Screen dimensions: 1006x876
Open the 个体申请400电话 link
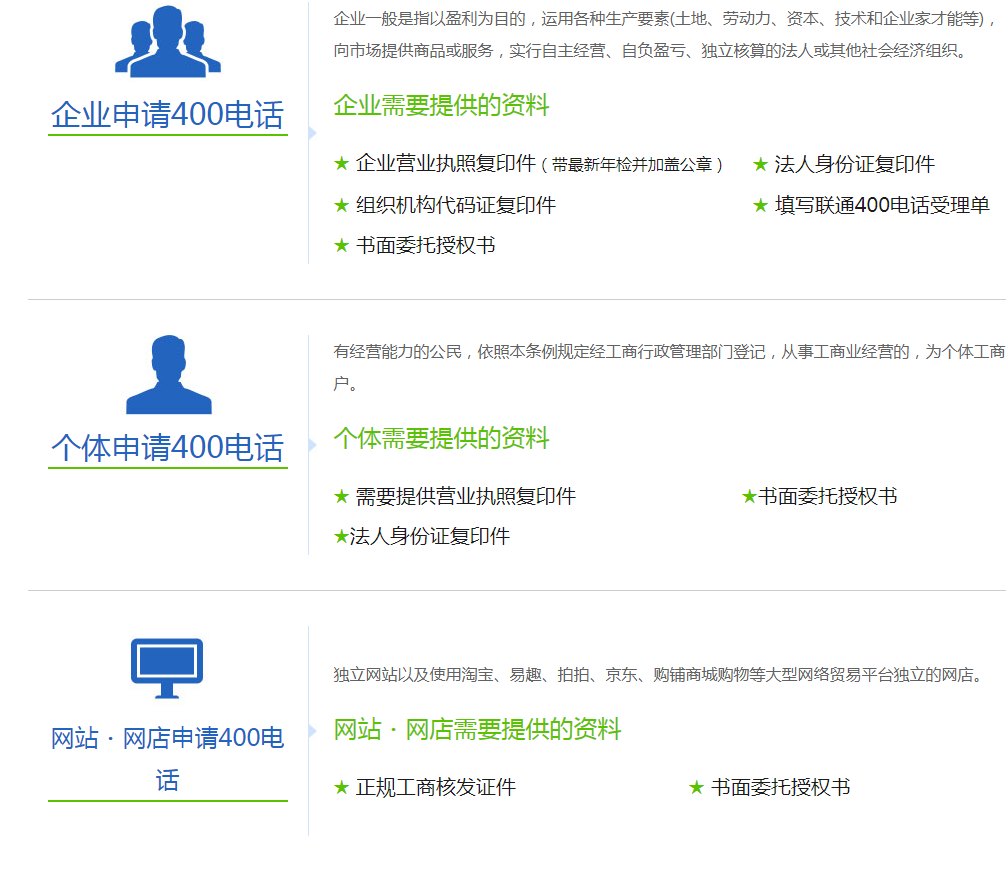[167, 447]
